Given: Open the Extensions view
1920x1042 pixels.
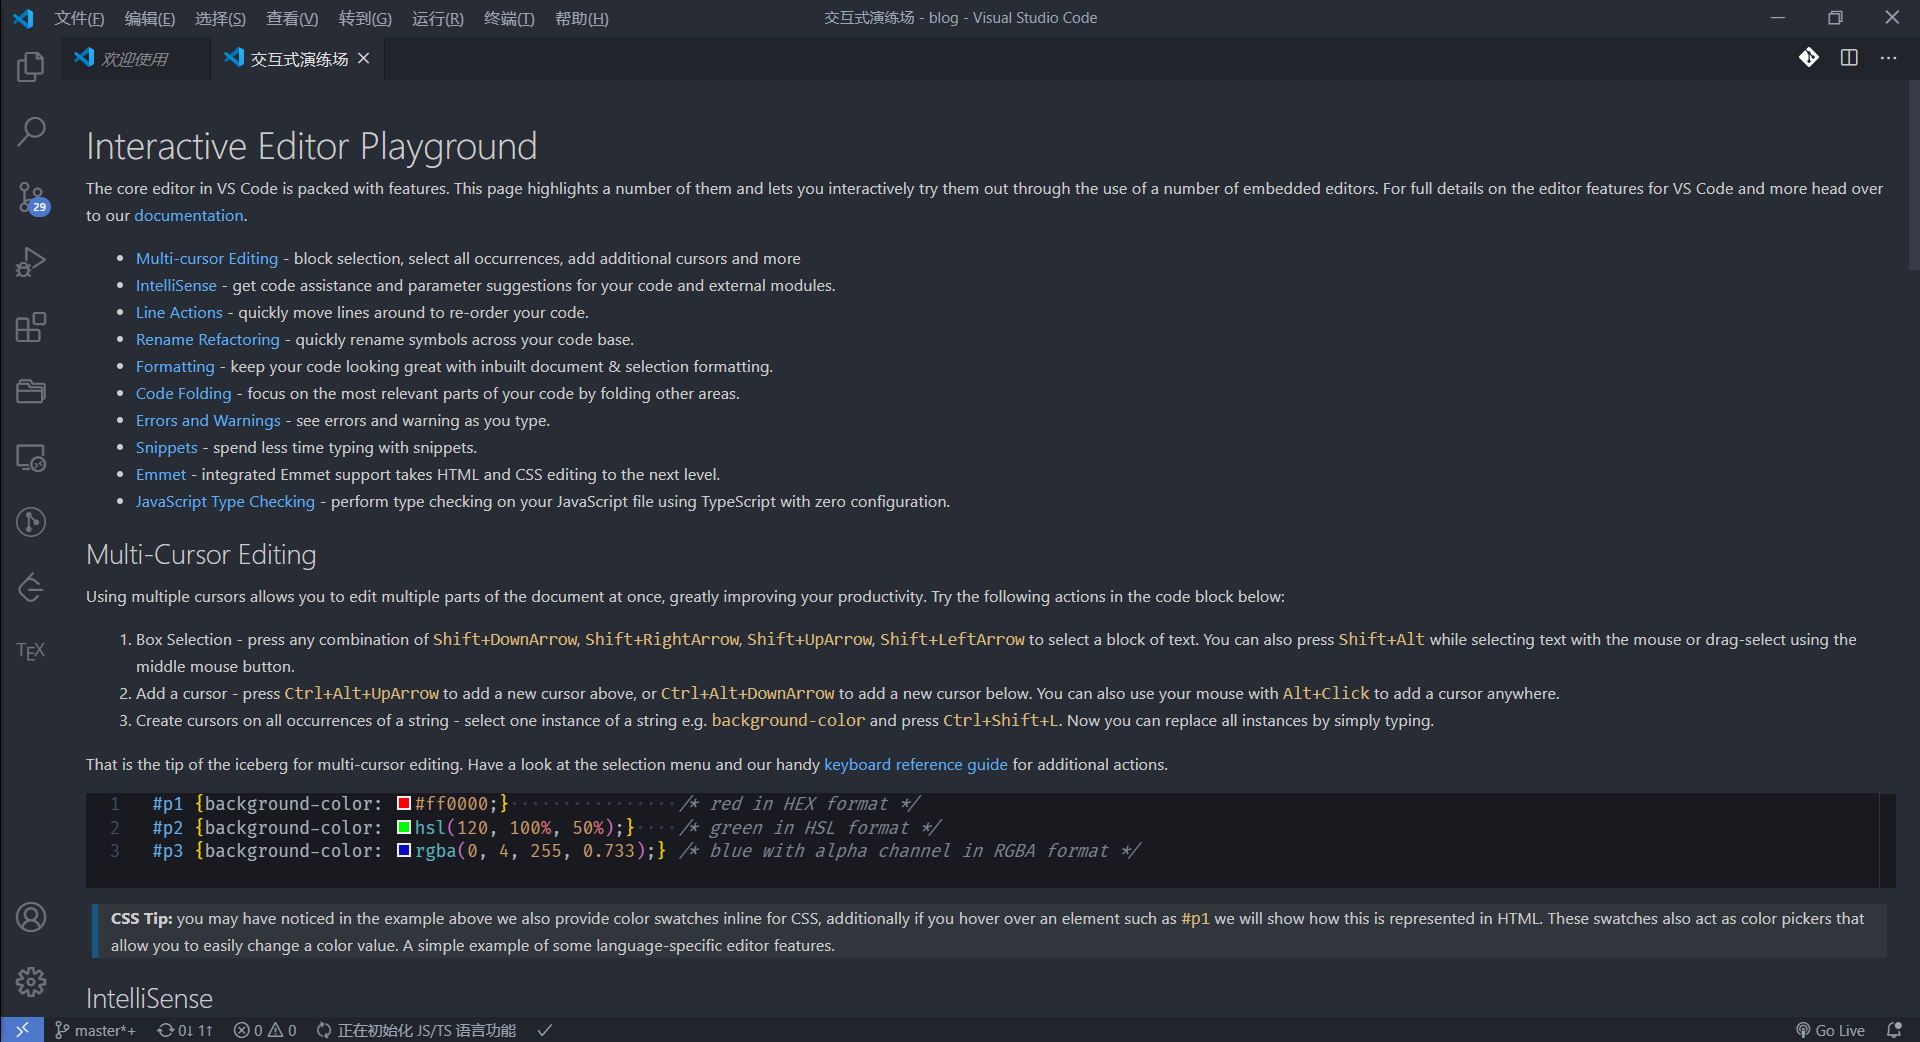Looking at the screenshot, I should coord(31,328).
